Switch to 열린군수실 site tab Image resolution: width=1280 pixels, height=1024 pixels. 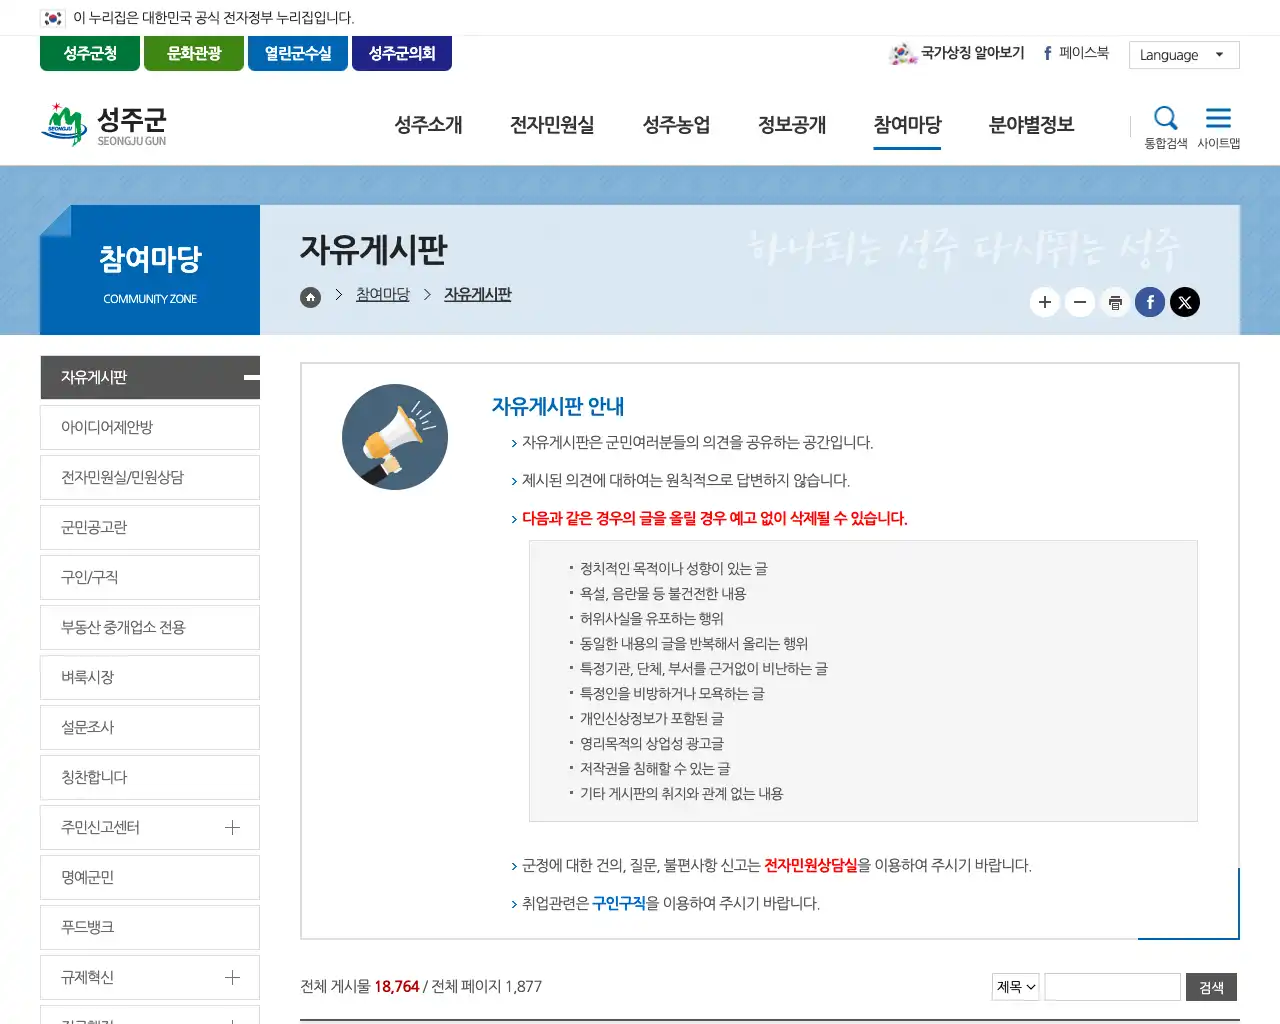pyautogui.click(x=298, y=53)
